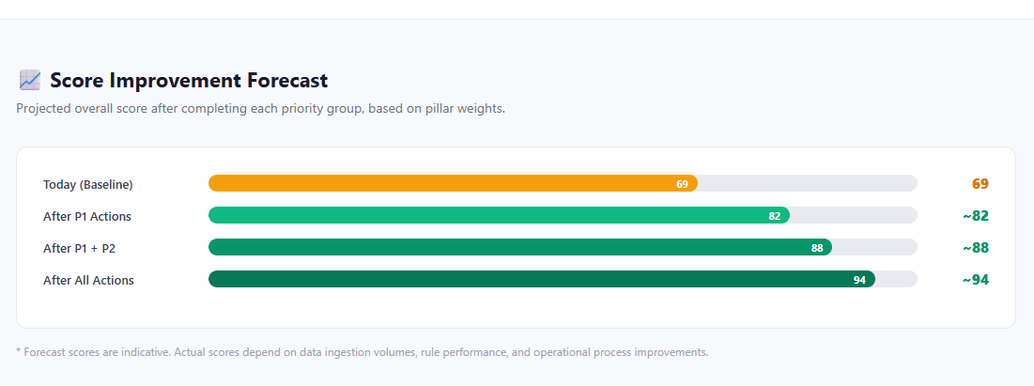Click the chart icon beside Score Improvement Forecast
This screenshot has height=386, width=1034.
tap(30, 80)
